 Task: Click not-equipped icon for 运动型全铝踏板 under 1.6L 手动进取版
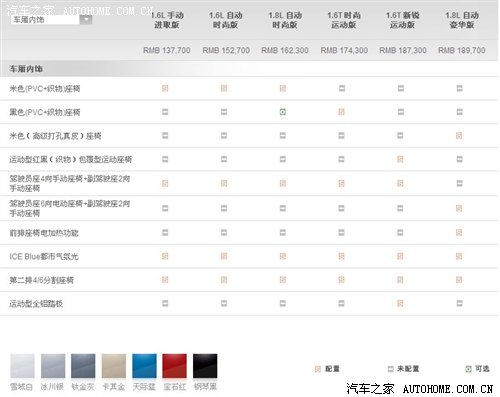click(165, 303)
